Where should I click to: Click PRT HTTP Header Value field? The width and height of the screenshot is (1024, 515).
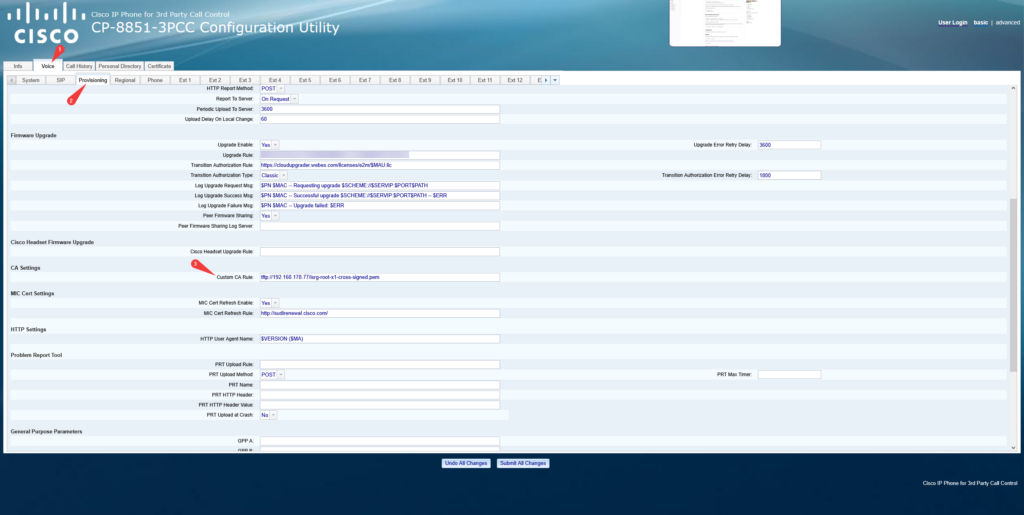coord(379,405)
